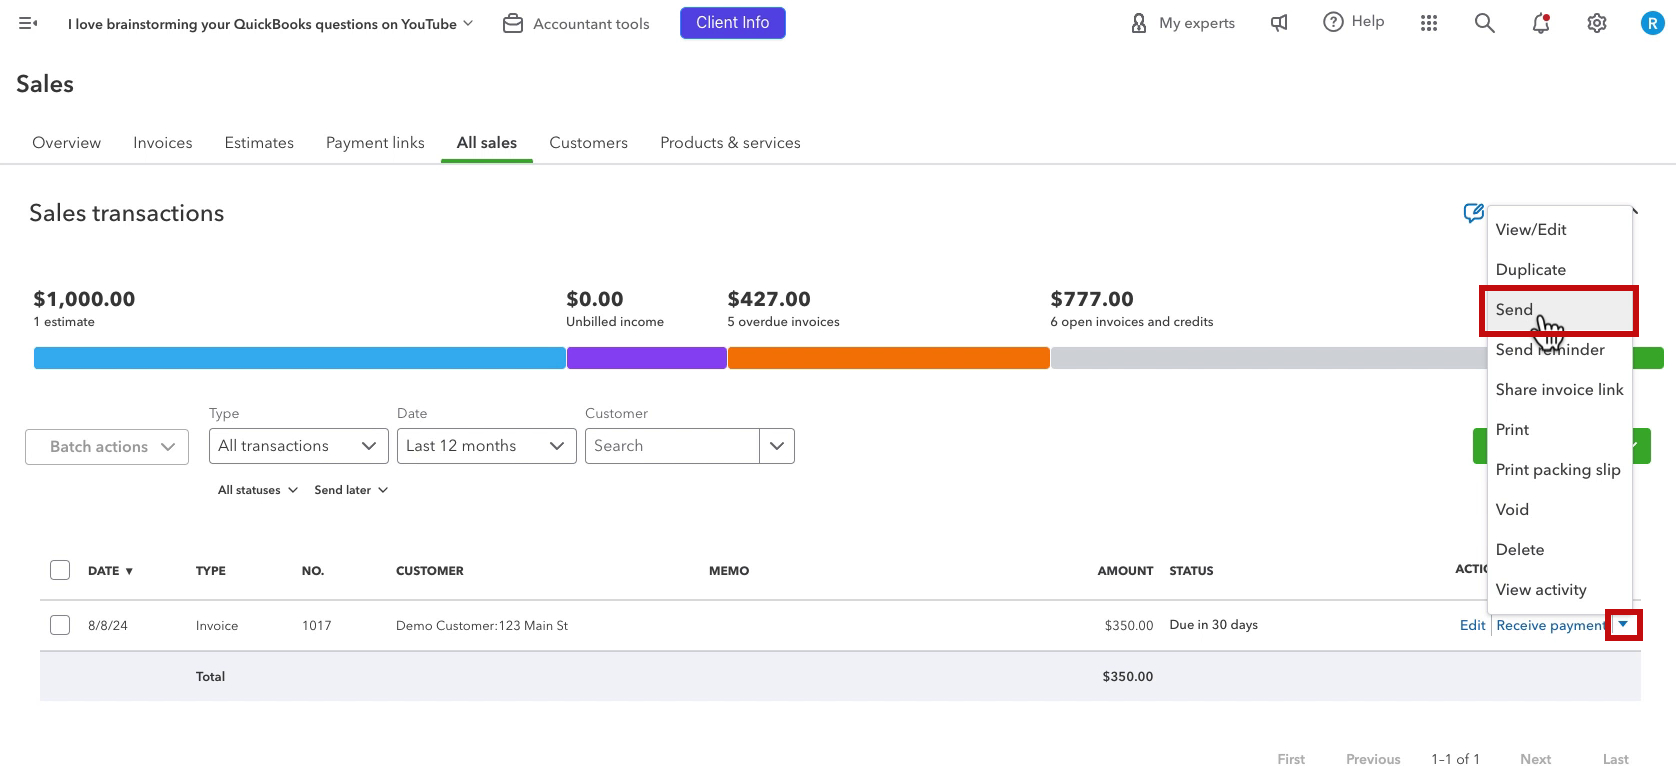Toggle the select-all checkbox in the table header
This screenshot has height=780, width=1676.
tap(60, 570)
